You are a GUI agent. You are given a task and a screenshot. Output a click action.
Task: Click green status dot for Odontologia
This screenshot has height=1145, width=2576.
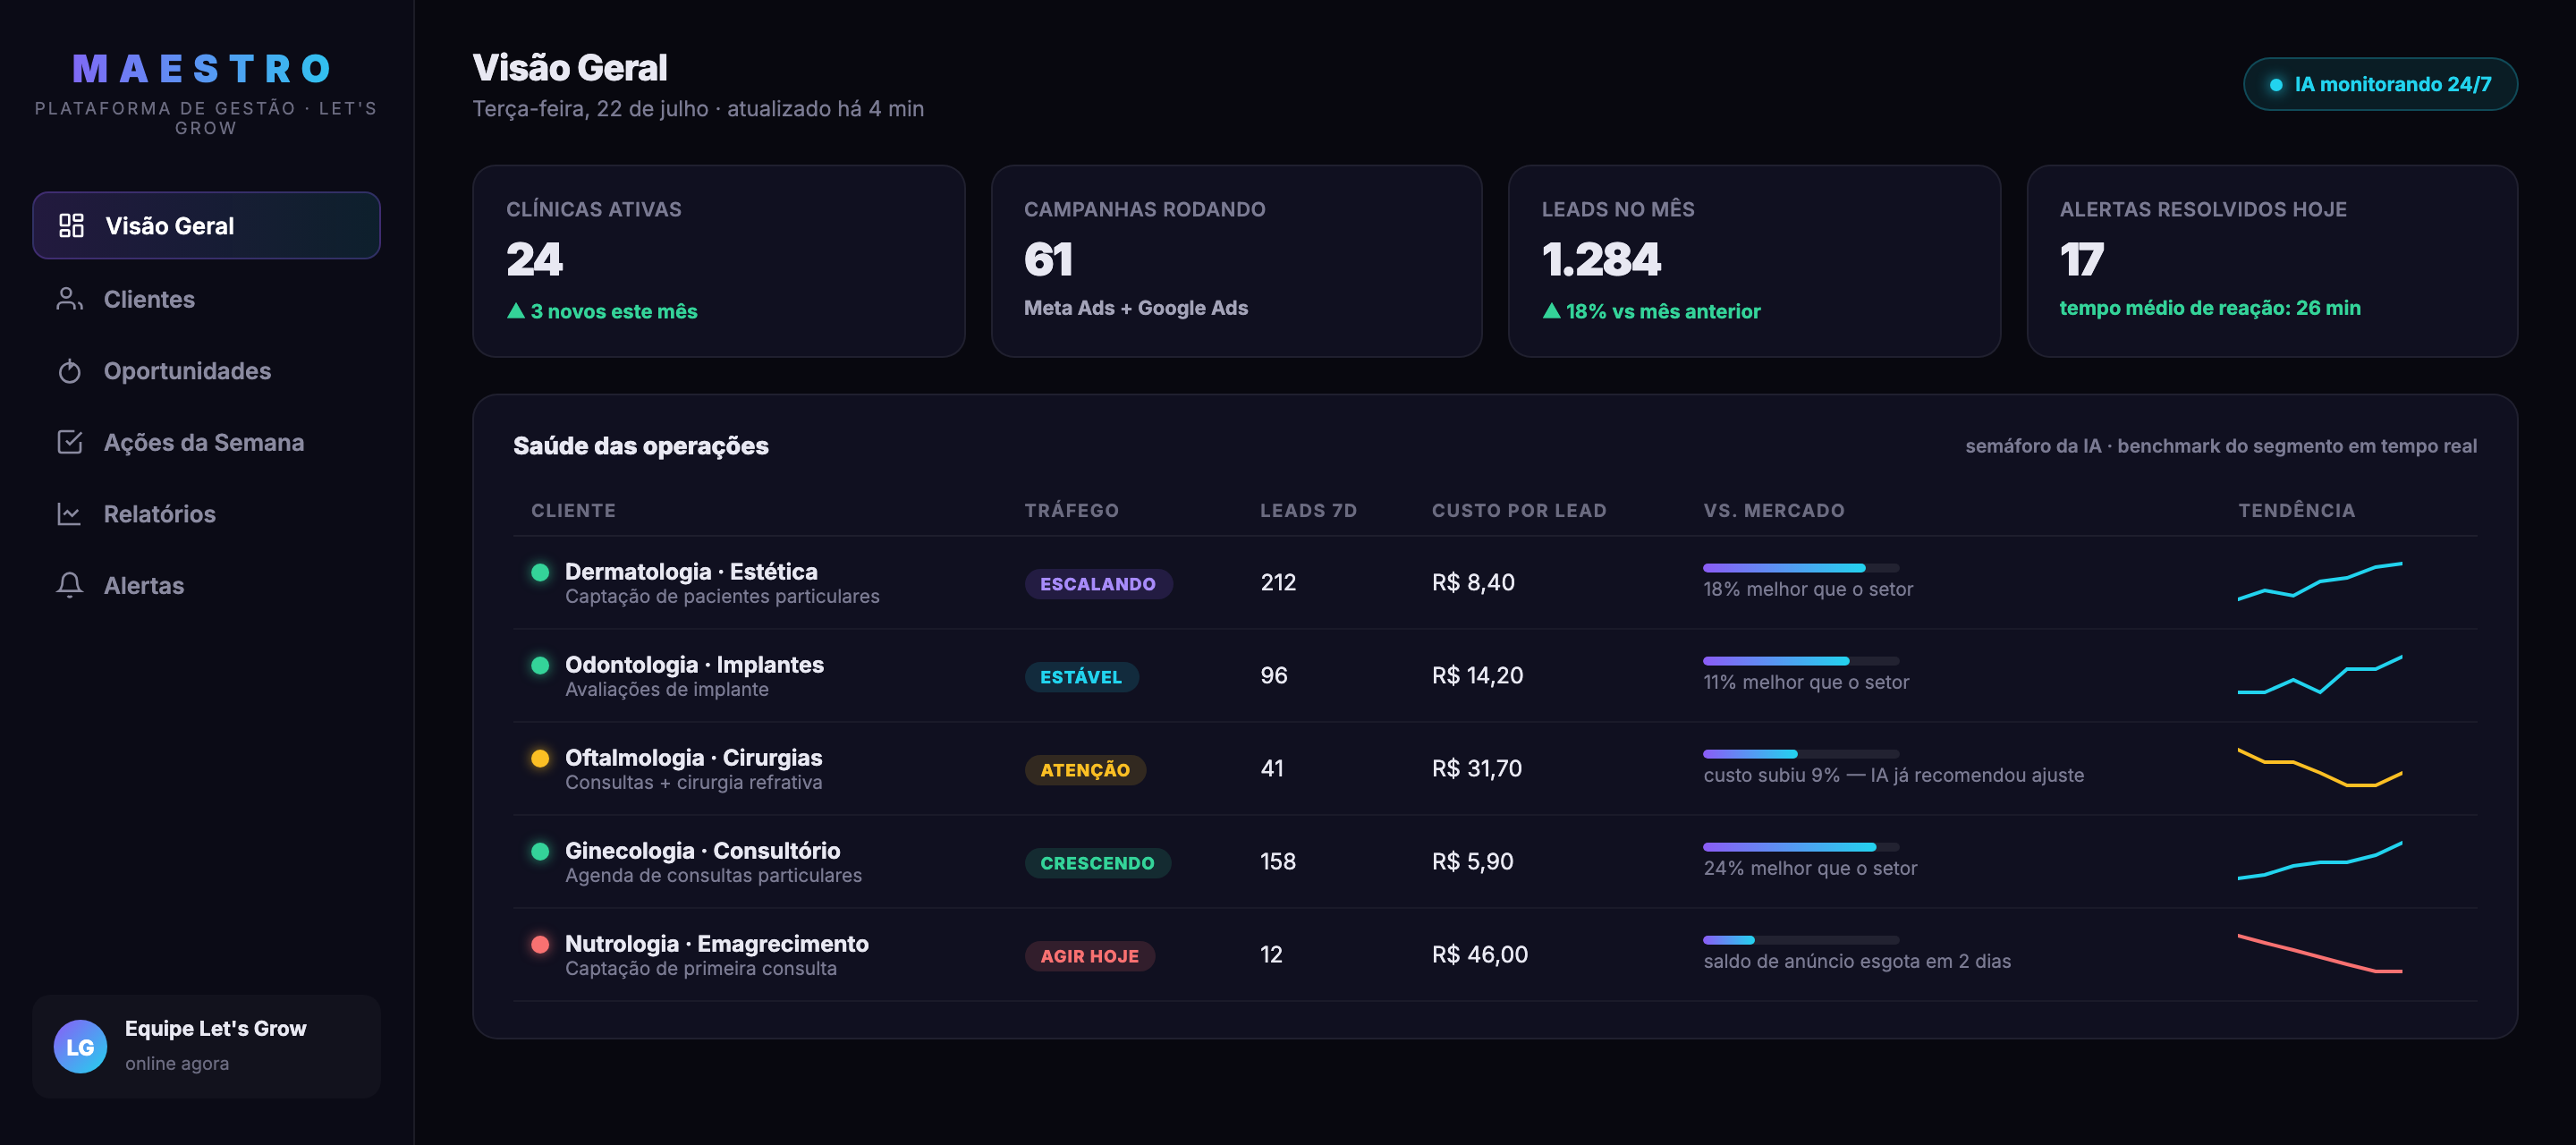click(540, 665)
